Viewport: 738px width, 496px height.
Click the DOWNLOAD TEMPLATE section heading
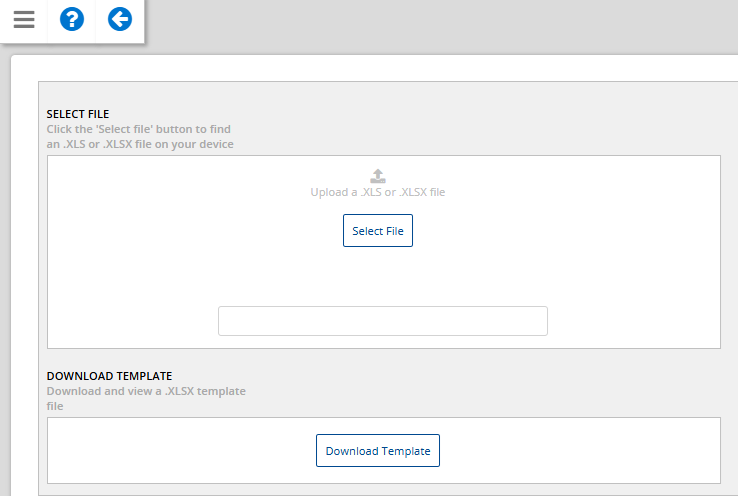pyautogui.click(x=109, y=376)
